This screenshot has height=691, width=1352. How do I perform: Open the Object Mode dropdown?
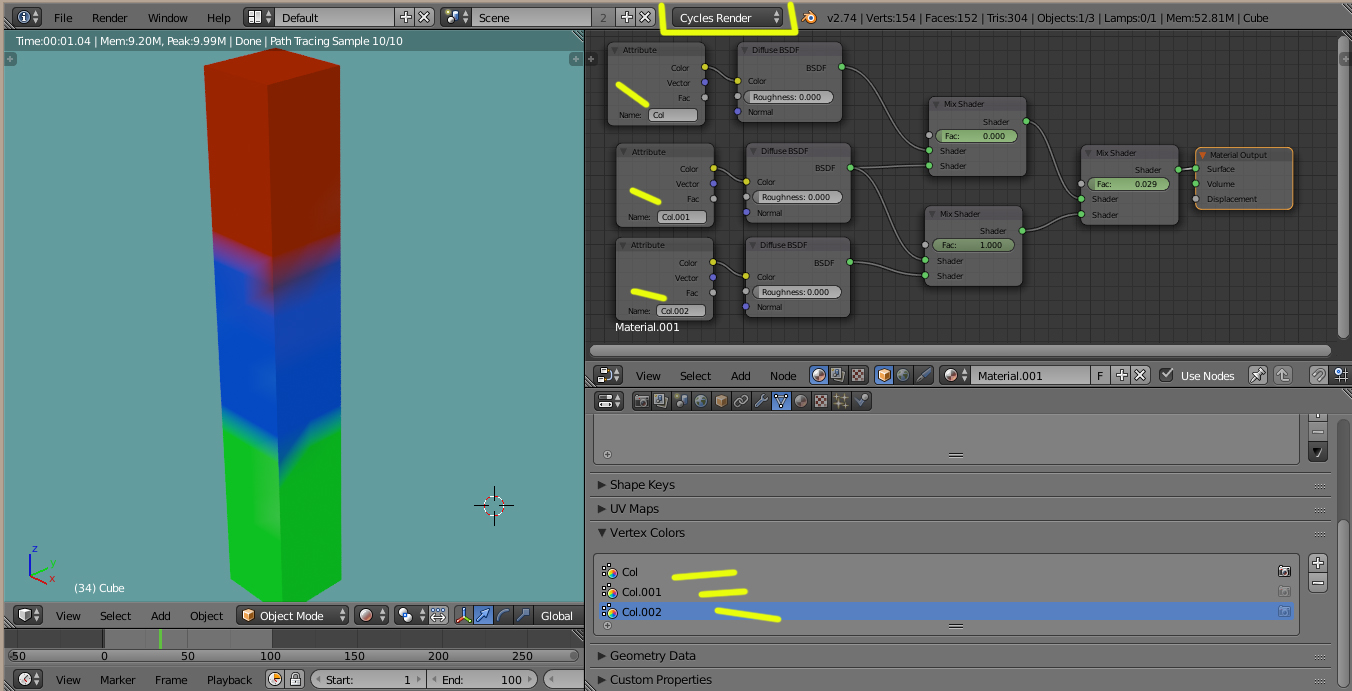[293, 616]
